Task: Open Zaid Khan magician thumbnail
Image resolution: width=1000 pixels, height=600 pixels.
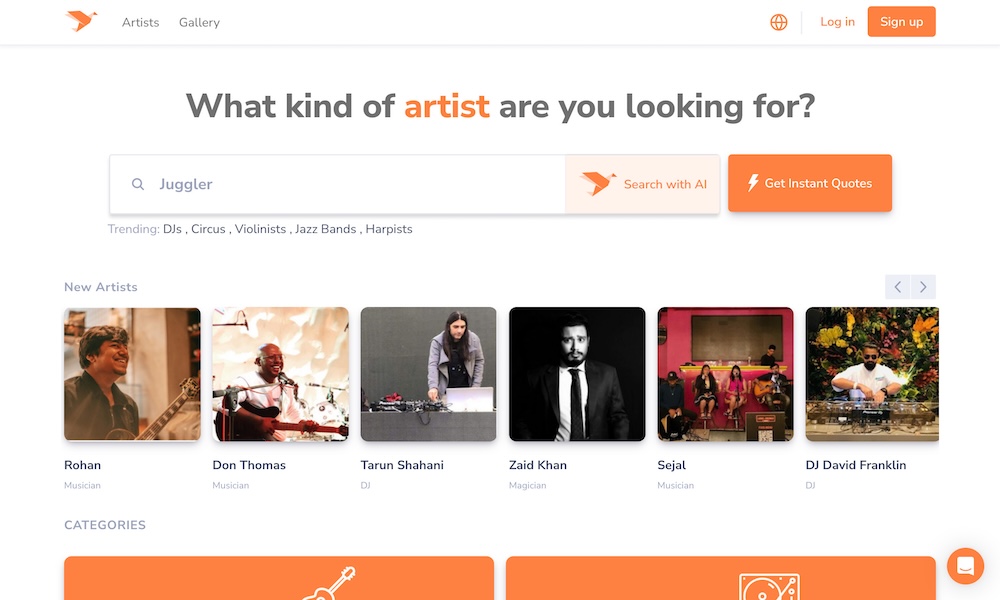Action: pos(577,374)
